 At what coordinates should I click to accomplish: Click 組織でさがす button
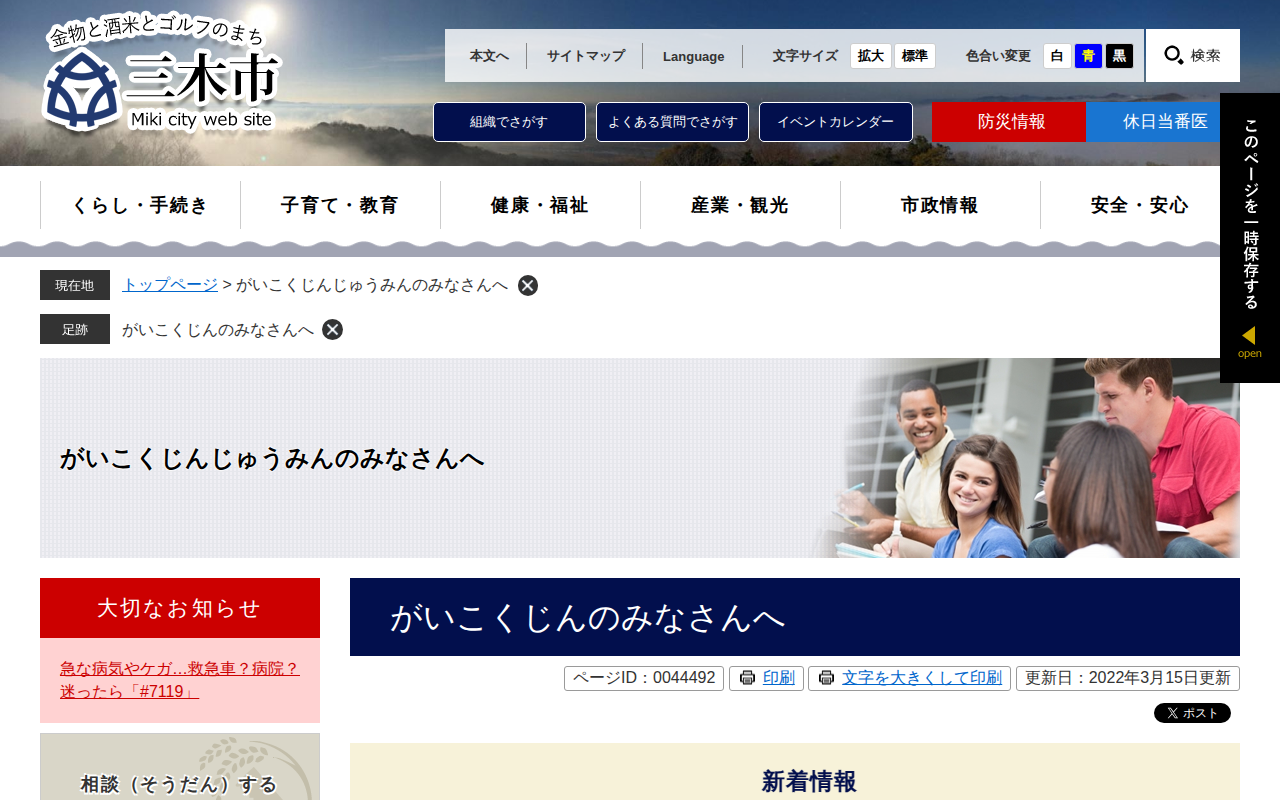tap(509, 122)
